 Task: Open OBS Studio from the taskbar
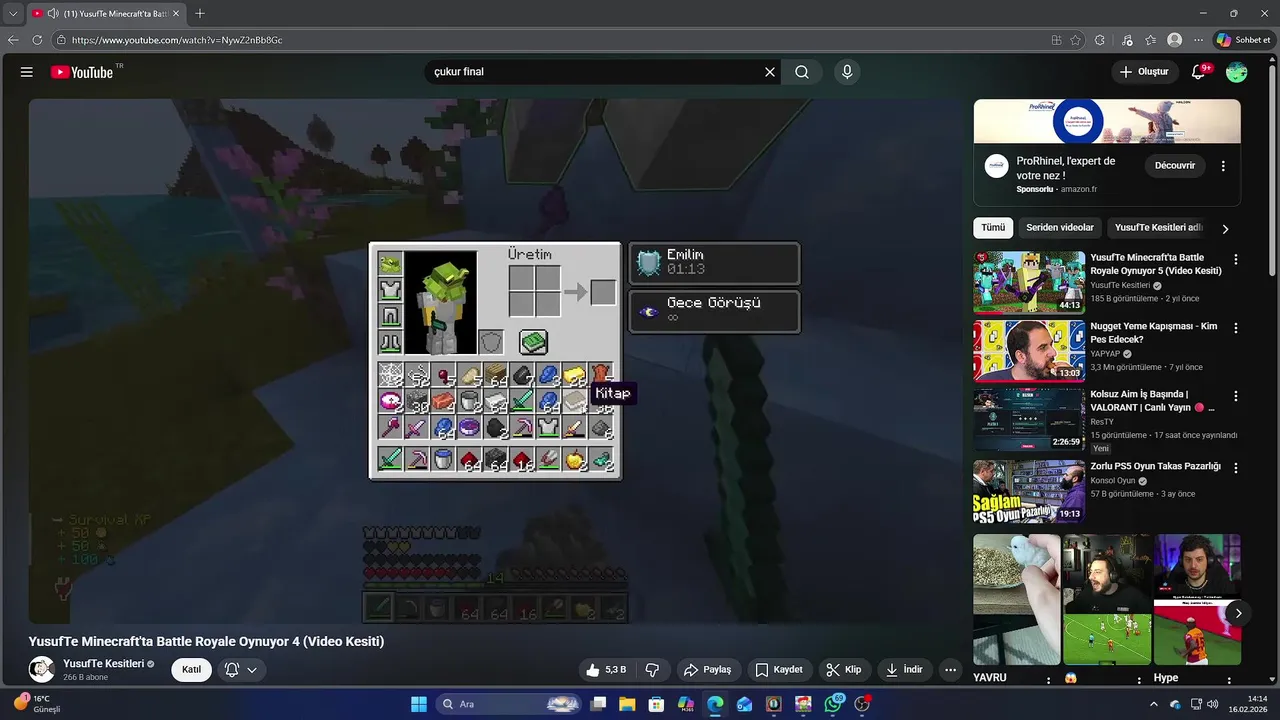(863, 704)
